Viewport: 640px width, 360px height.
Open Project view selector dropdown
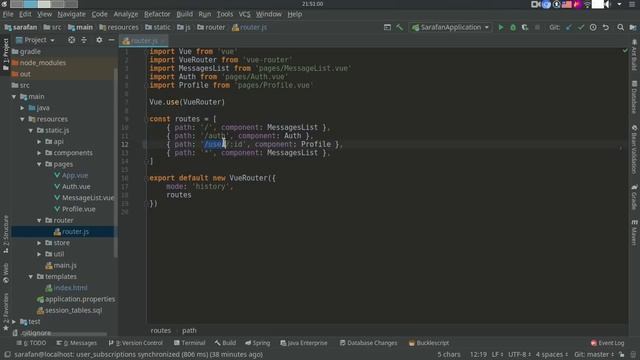point(35,40)
